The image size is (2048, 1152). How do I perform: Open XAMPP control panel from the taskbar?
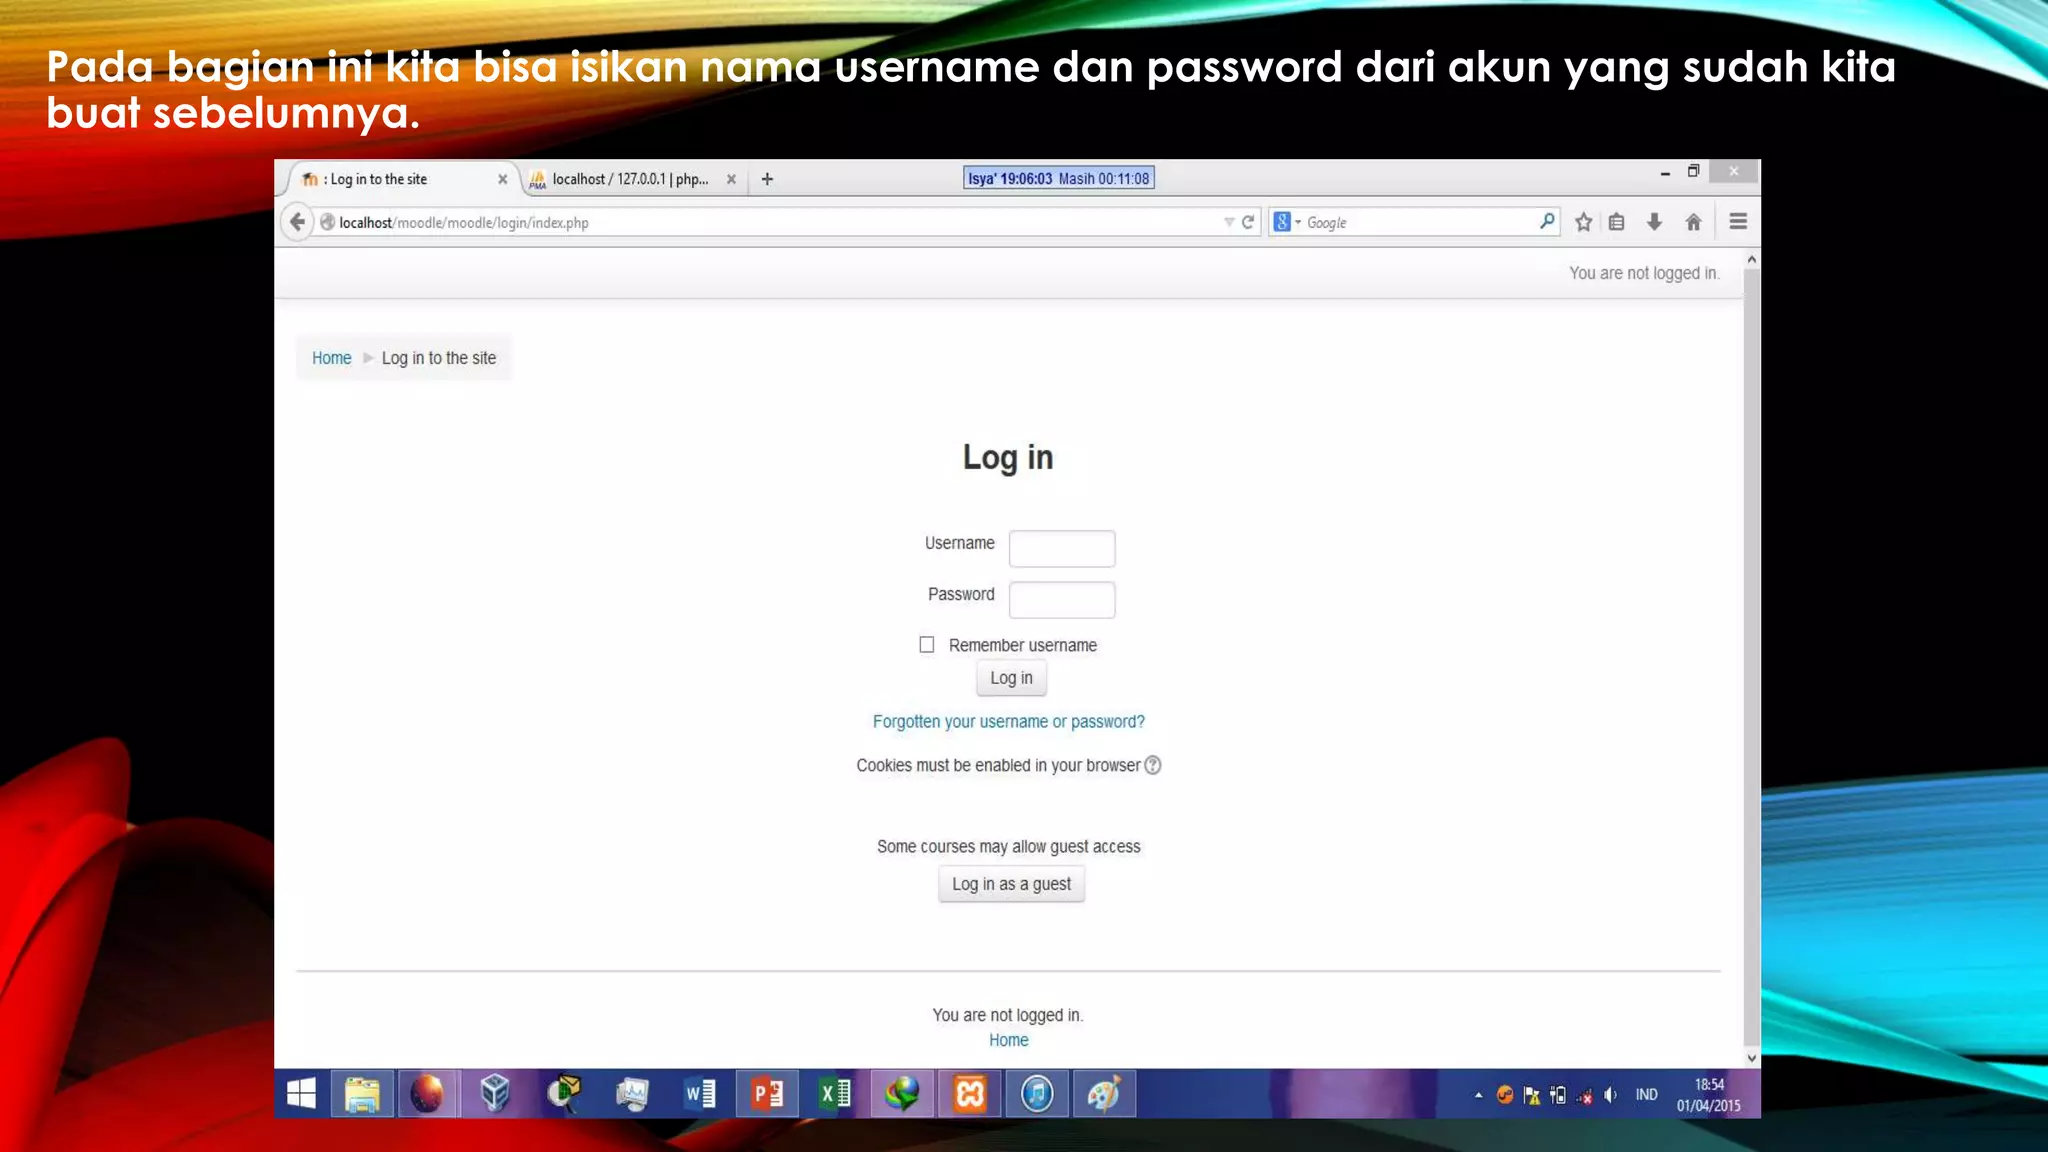pyautogui.click(x=969, y=1093)
